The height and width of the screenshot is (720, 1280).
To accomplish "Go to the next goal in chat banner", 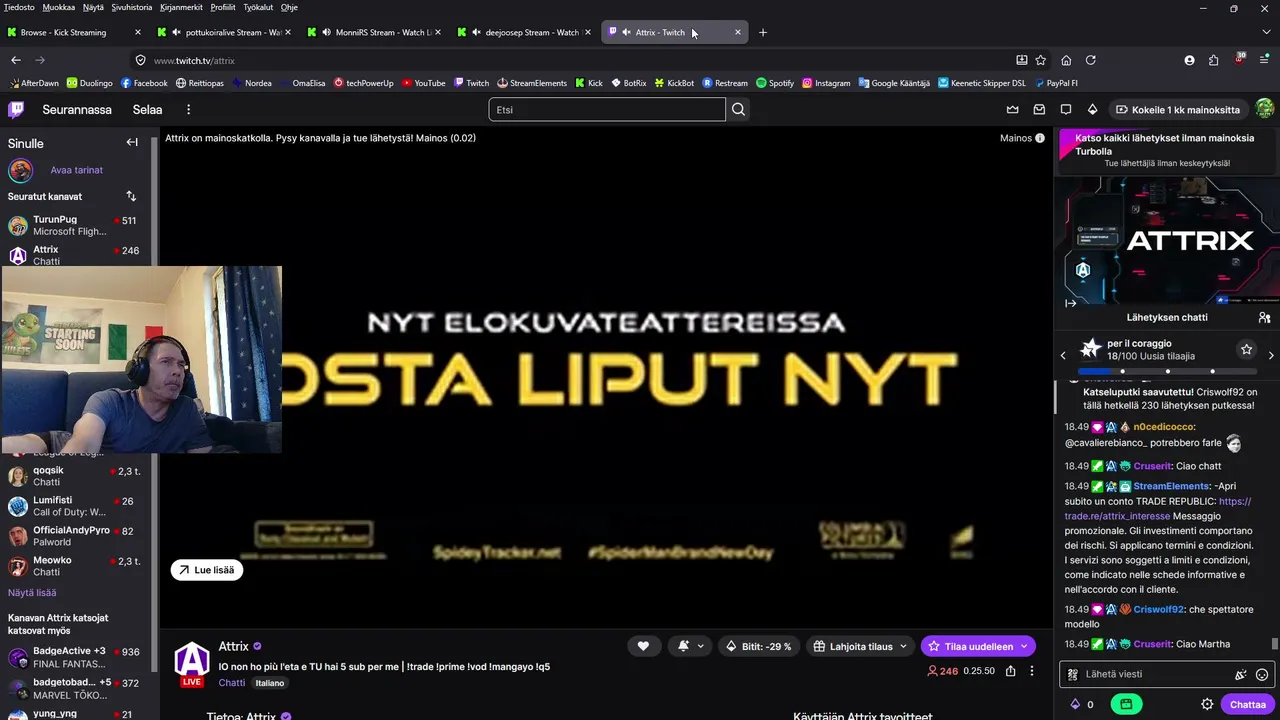I will (1271, 355).
